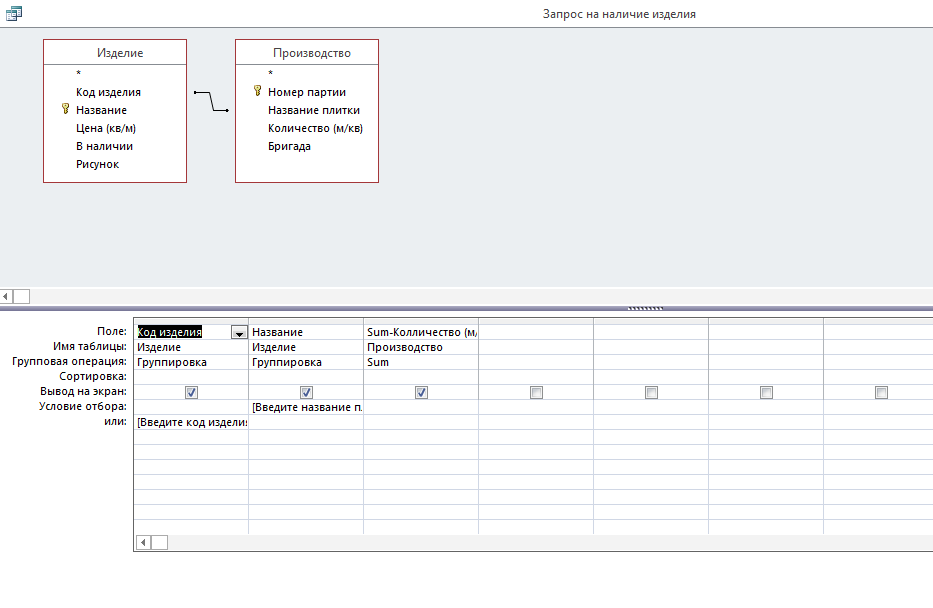Uncheck the show checkbox under Код изделия column

point(191,393)
